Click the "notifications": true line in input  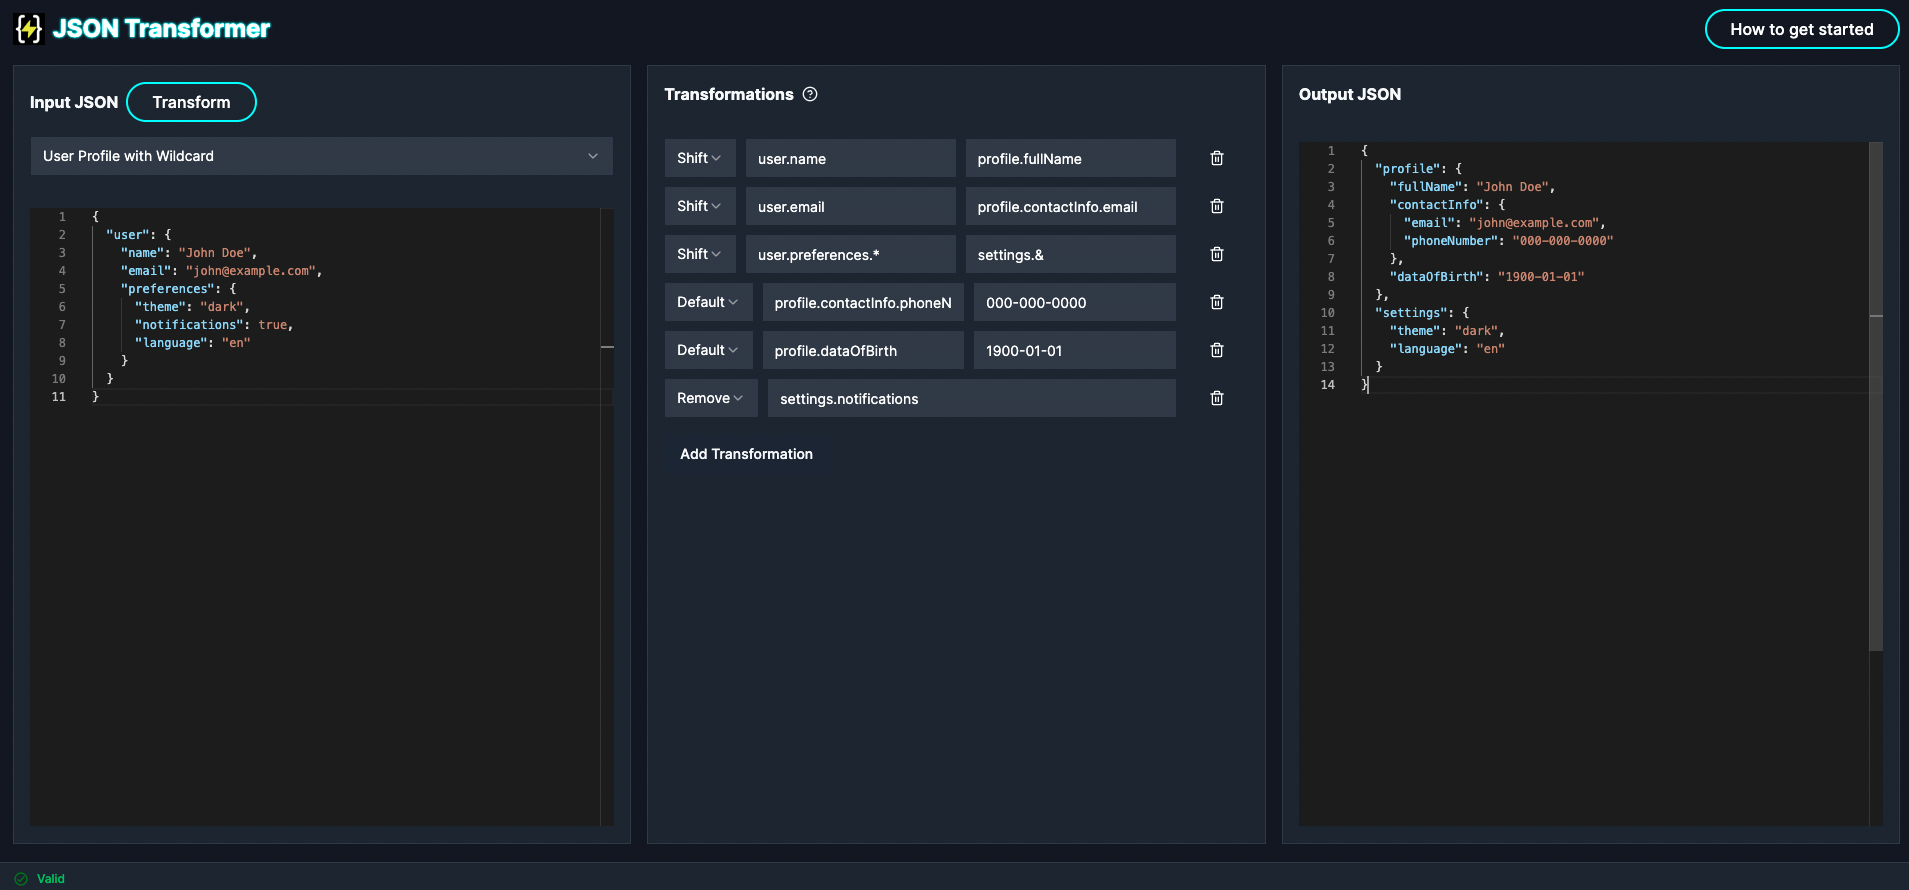(x=214, y=325)
